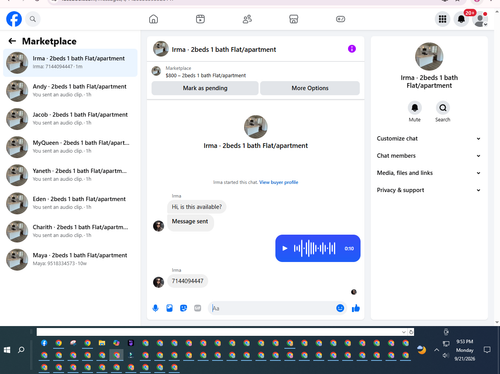Open Charith conversation in list
Screen dimensions: 500x374
click(x=70, y=231)
